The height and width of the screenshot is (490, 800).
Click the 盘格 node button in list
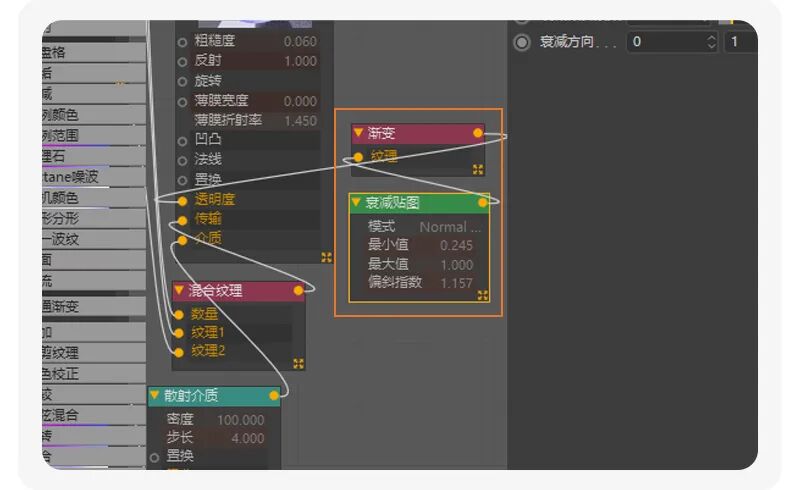click(94, 53)
